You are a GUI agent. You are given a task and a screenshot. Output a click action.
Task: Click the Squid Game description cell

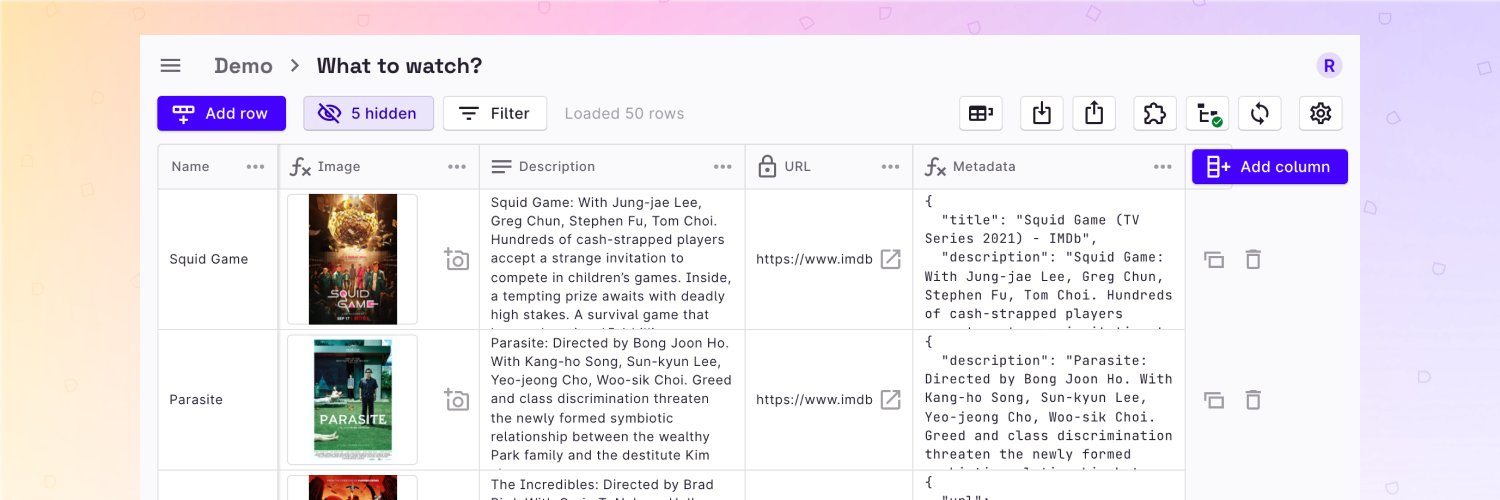click(612, 259)
